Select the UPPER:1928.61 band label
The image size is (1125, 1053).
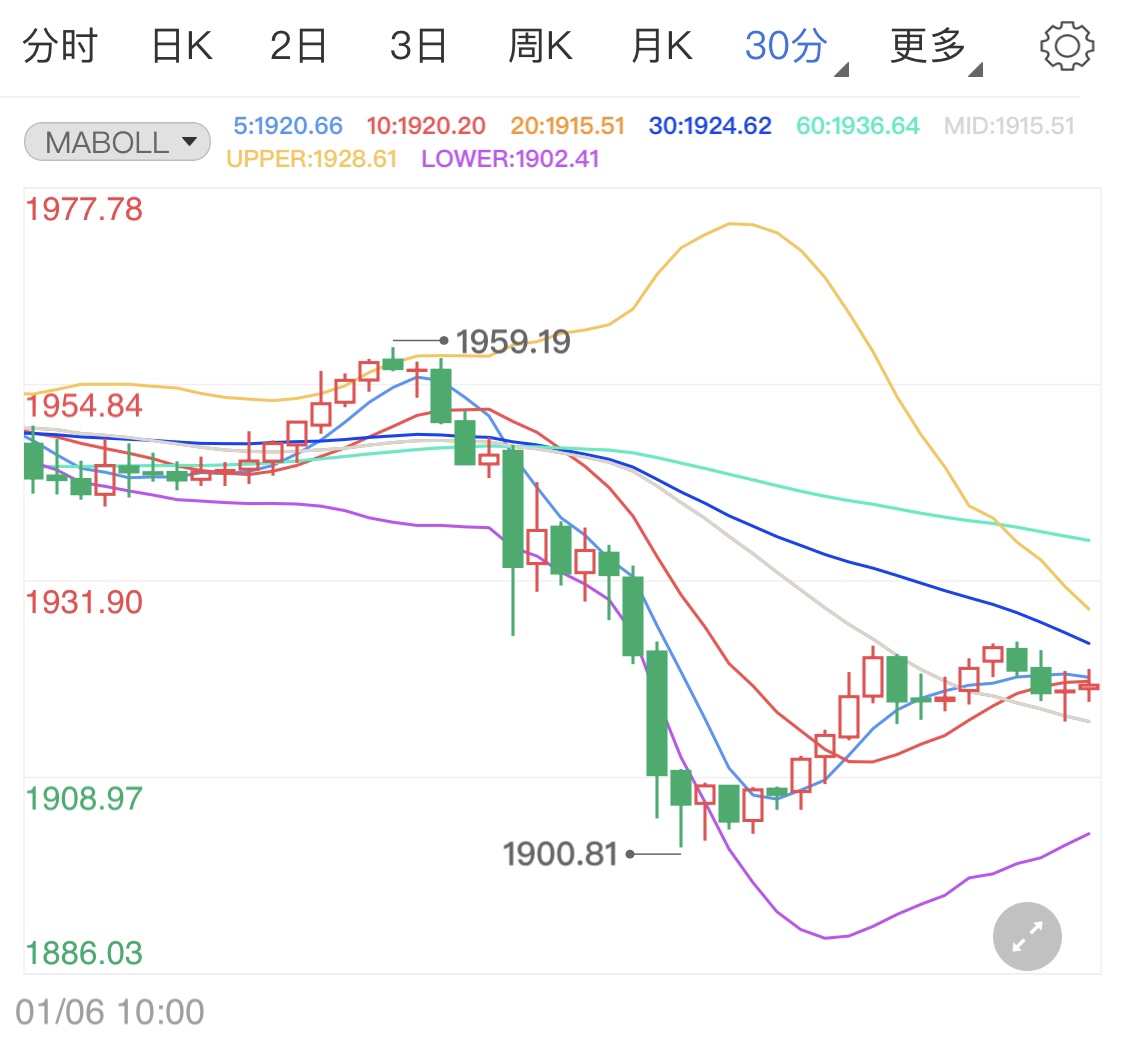click(x=312, y=159)
